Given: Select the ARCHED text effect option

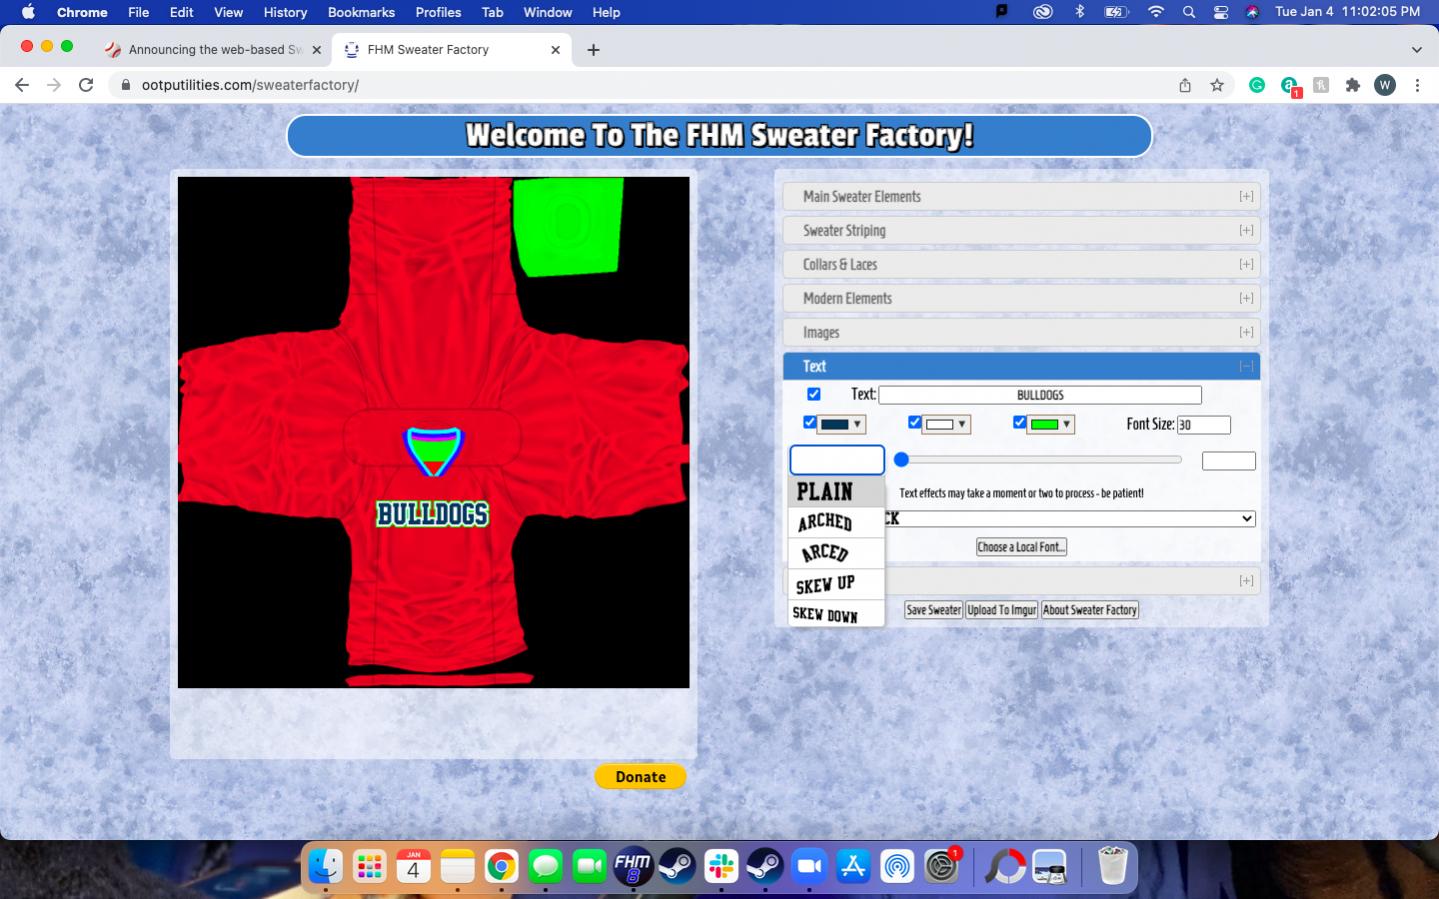Looking at the screenshot, I should (826, 522).
